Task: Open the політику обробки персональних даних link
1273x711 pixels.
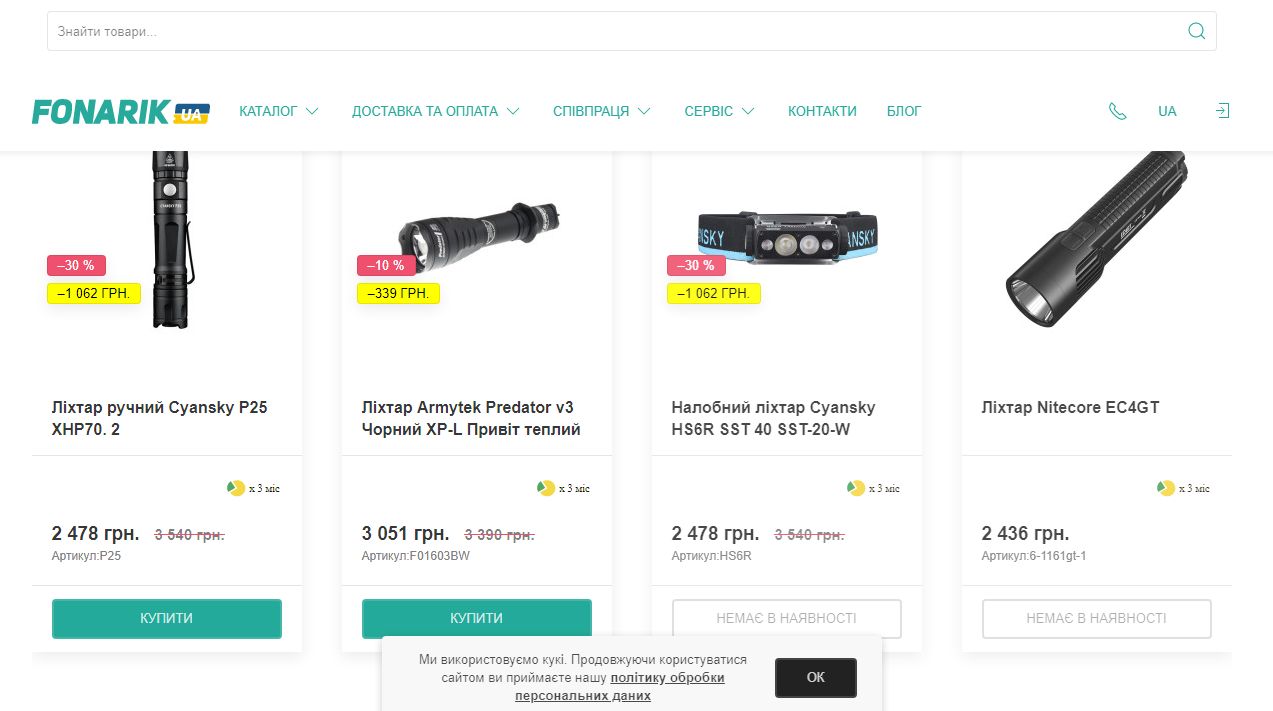Action: [x=667, y=677]
